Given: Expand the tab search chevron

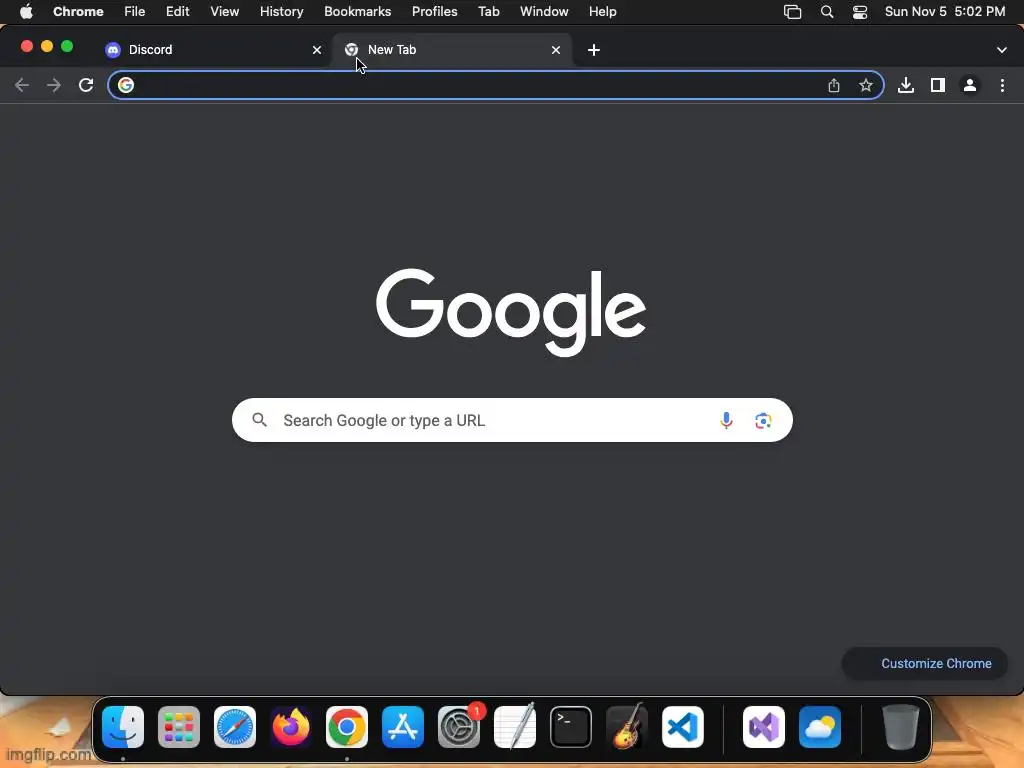Looking at the screenshot, I should click(1001, 50).
